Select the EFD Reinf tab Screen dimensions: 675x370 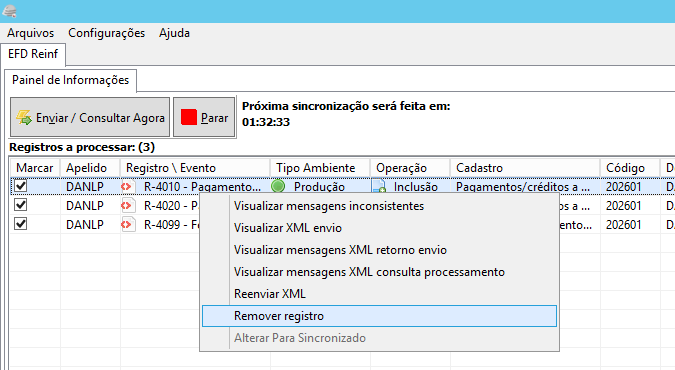pyautogui.click(x=33, y=54)
